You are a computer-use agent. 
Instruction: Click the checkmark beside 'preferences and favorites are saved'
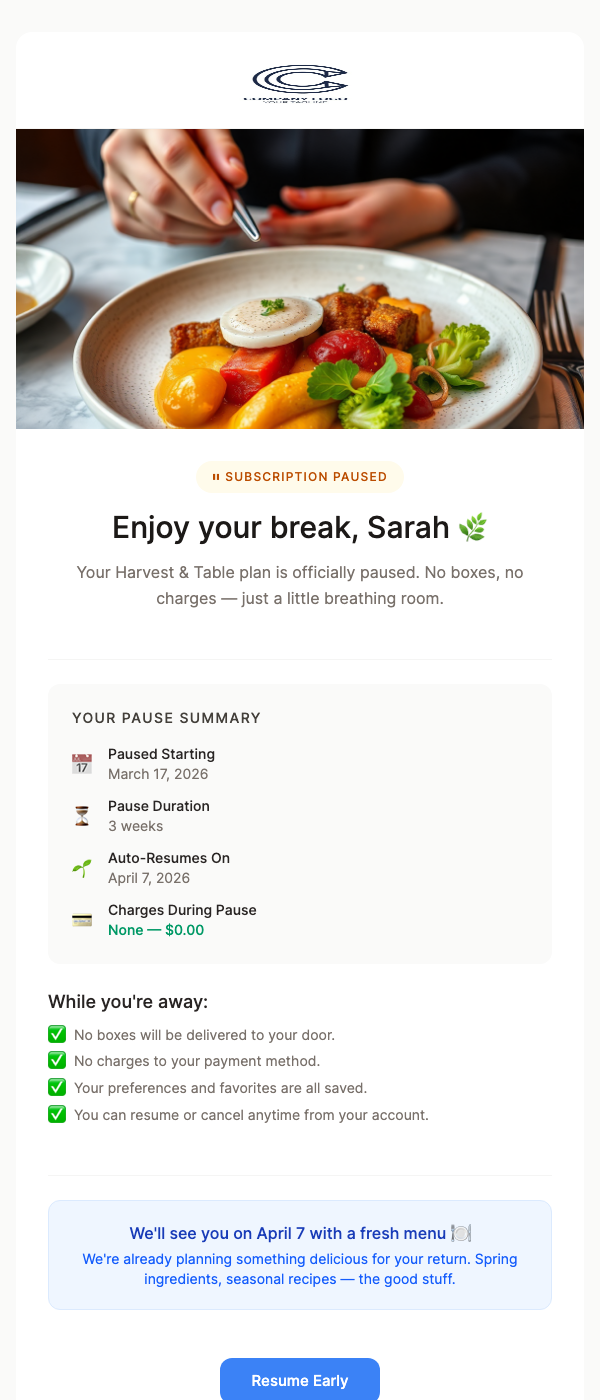point(57,1087)
